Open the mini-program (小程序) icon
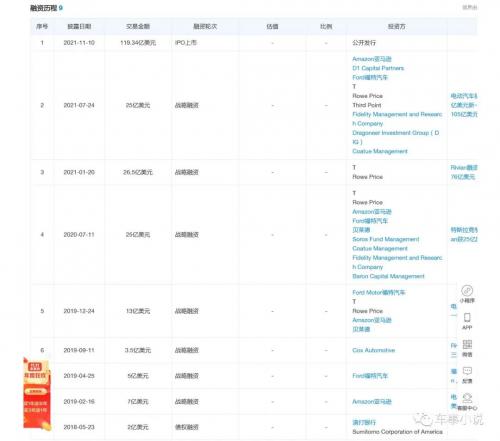Image resolution: width=500 pixels, height=441 pixels. [467, 291]
